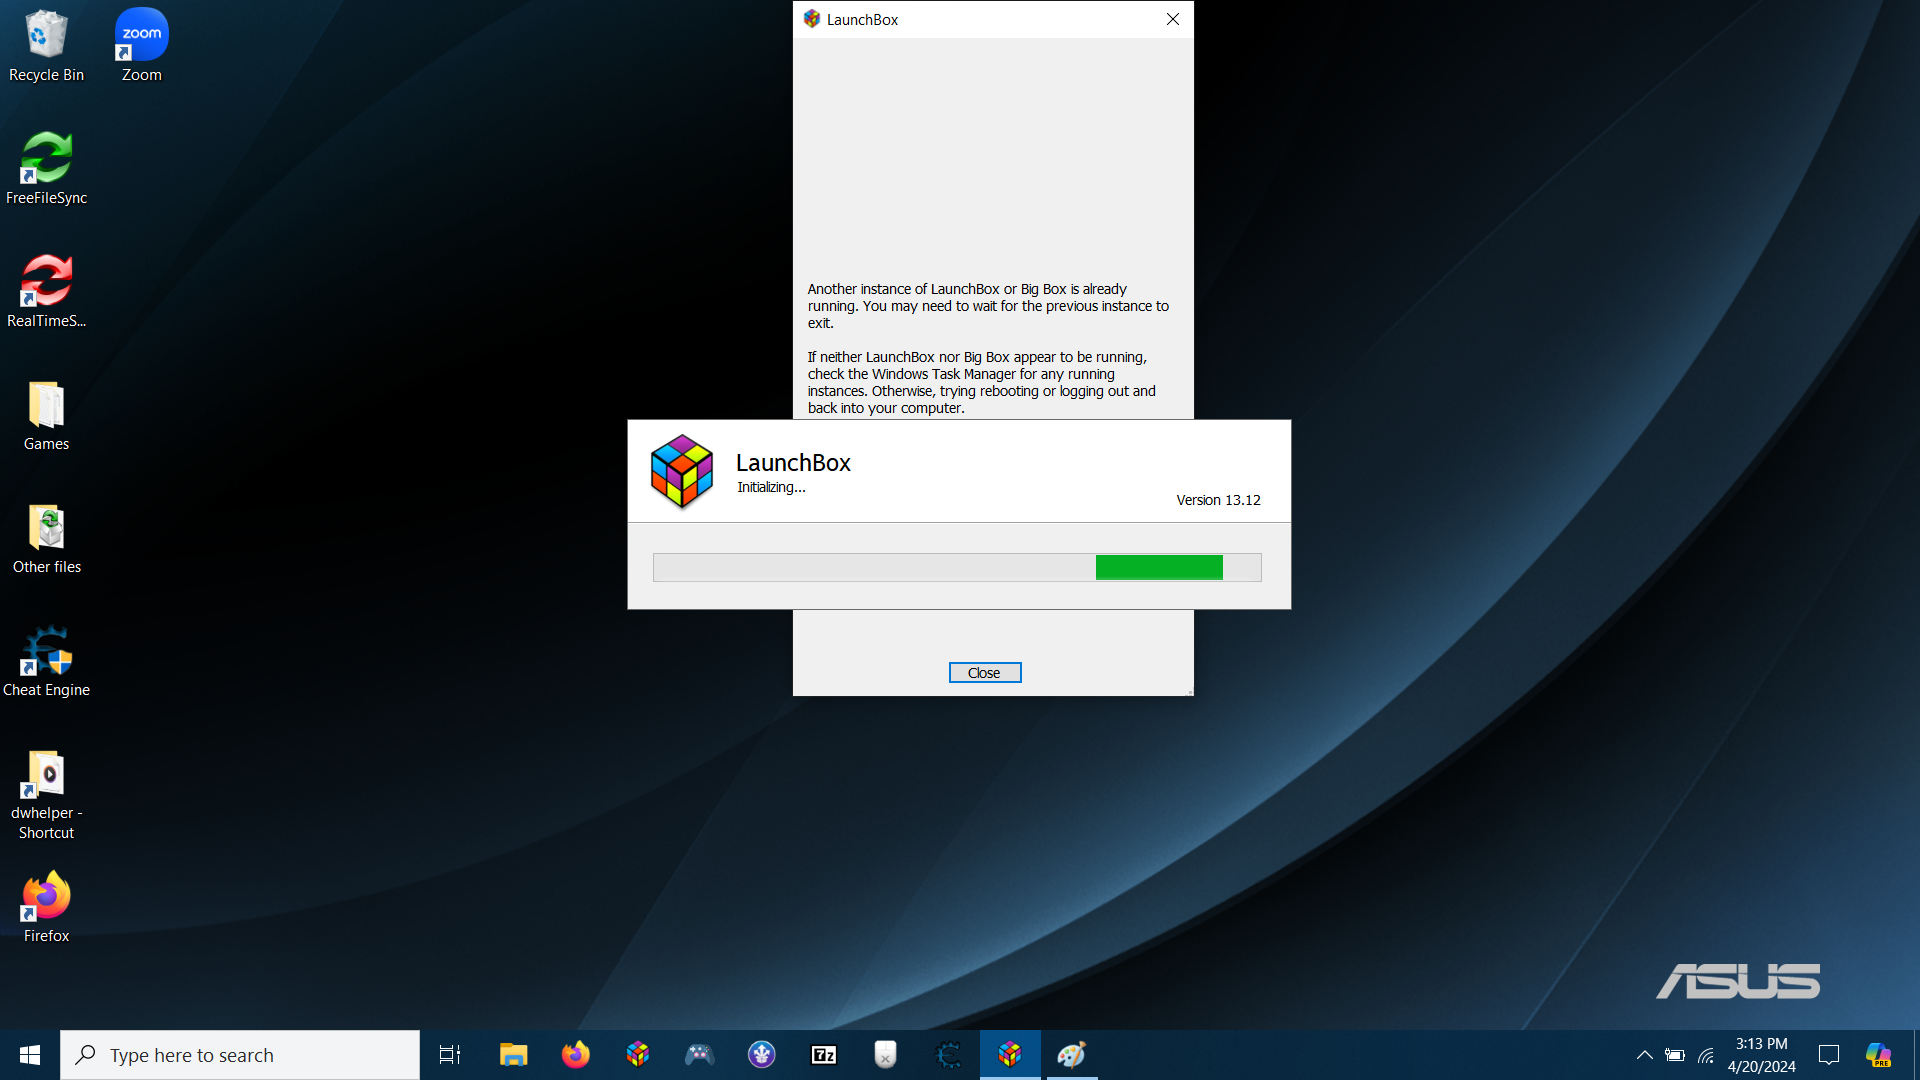This screenshot has height=1080, width=1920.
Task: Open the Recycle Bin desktop icon
Action: point(46,46)
